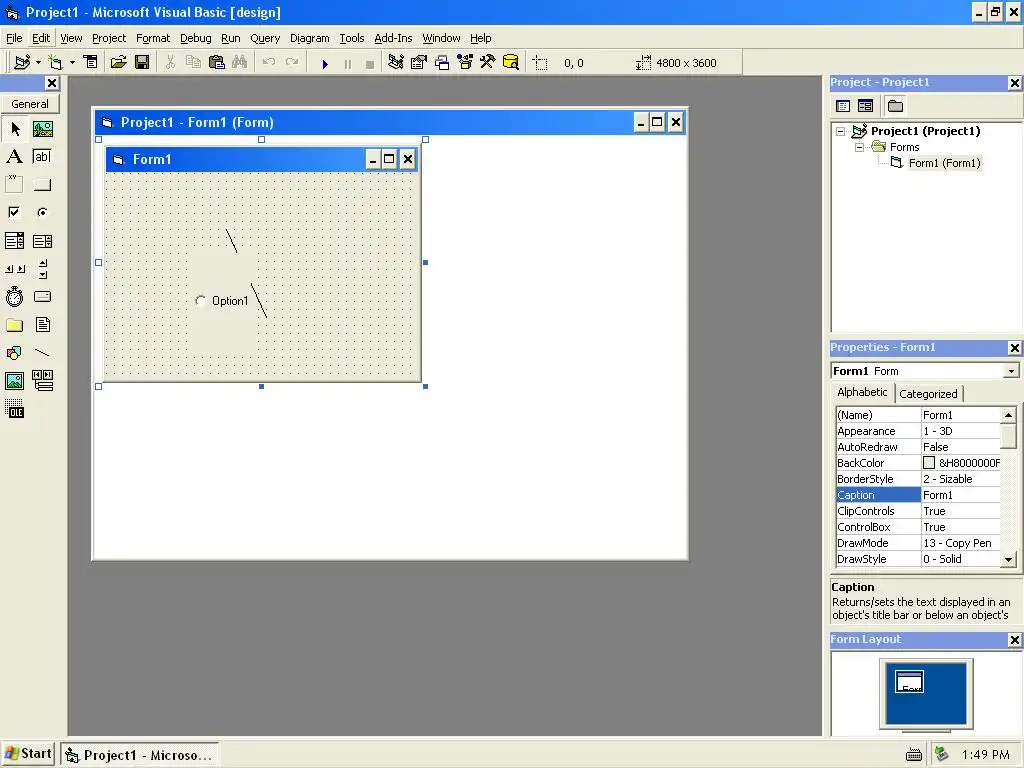Select the ComboBox tool
This screenshot has height=768, width=1024.
tap(14, 241)
